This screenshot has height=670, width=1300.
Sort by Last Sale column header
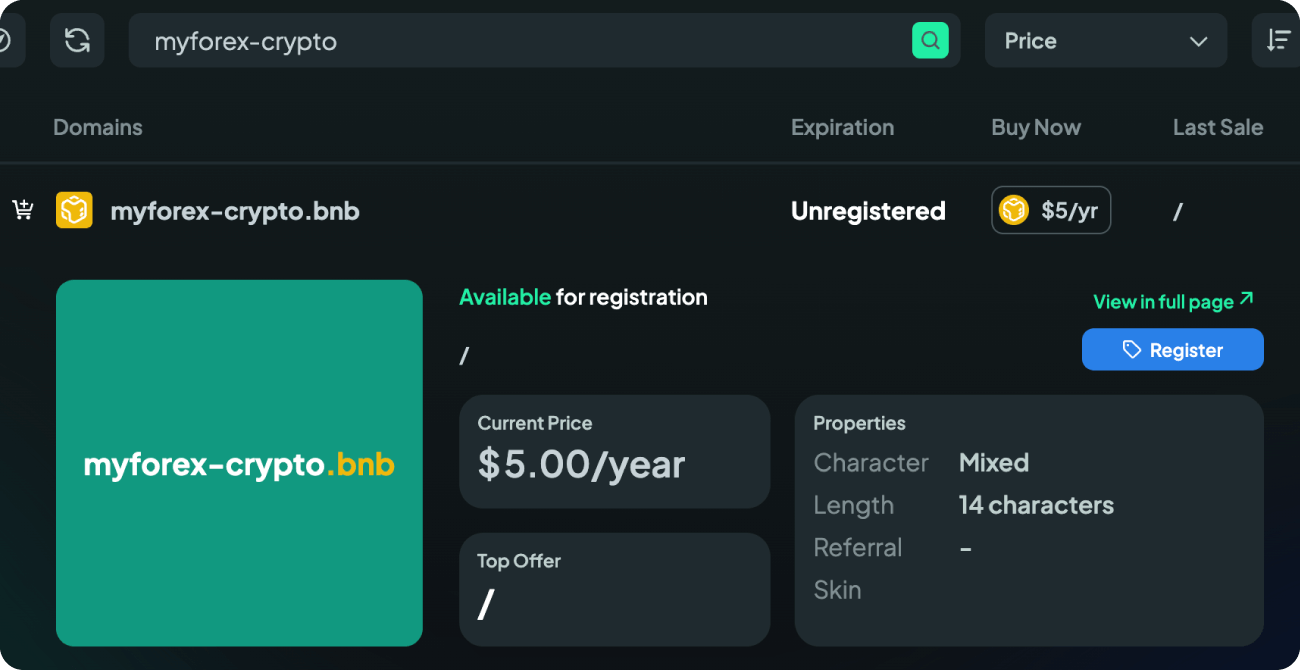[x=1218, y=127]
